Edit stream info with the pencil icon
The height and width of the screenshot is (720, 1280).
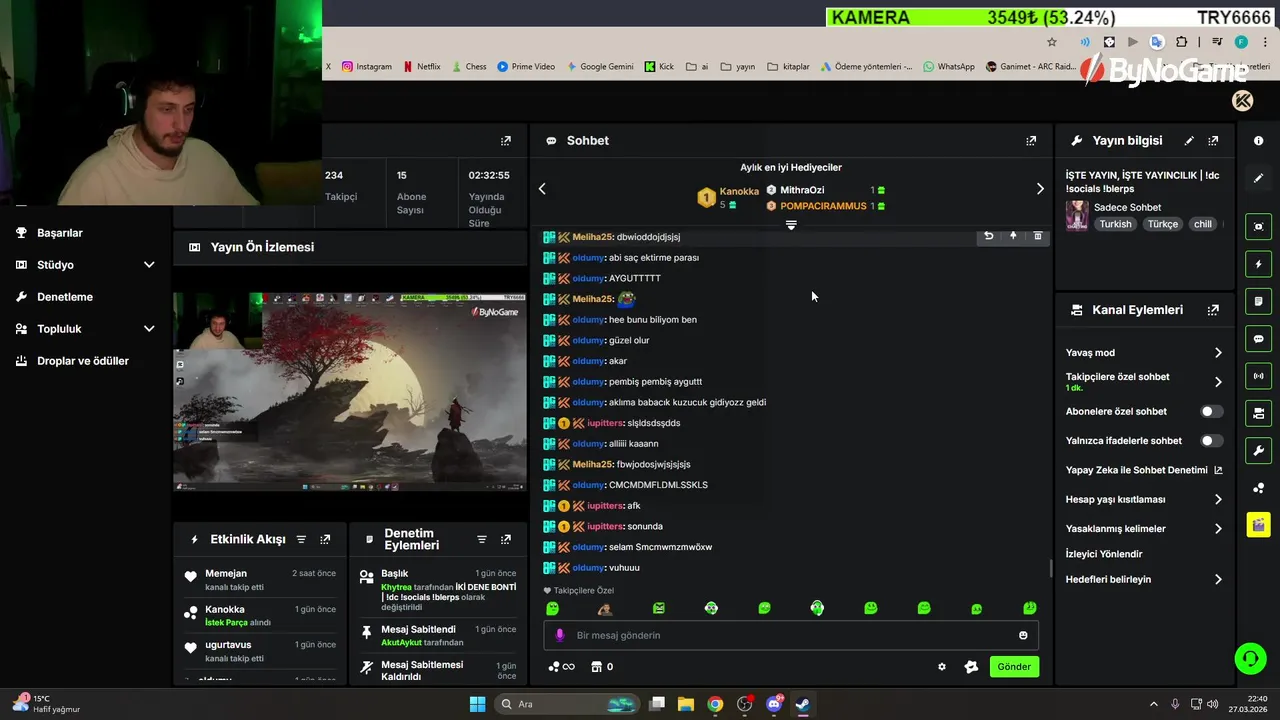[x=1189, y=141]
